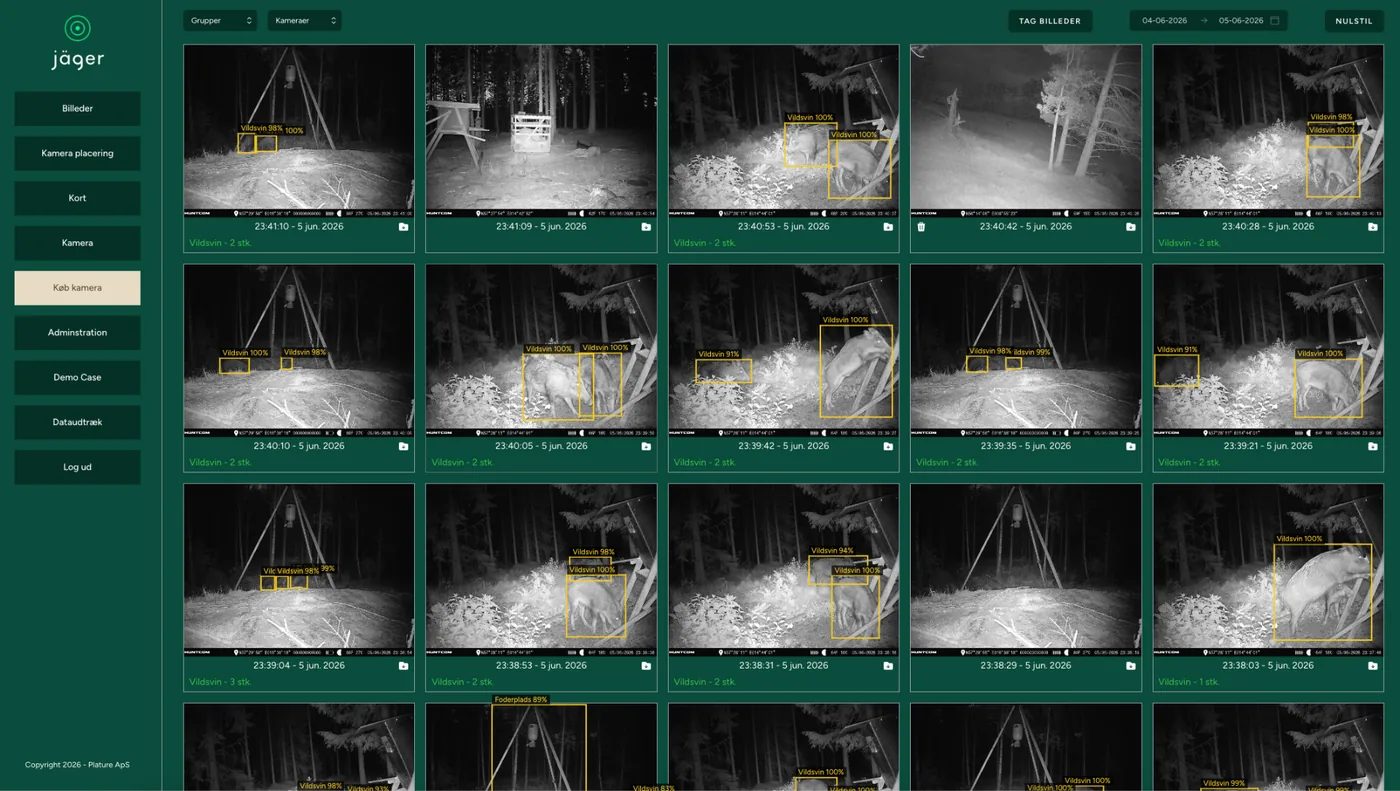
Task: Open Demo Case from the sidebar
Action: [x=77, y=378]
